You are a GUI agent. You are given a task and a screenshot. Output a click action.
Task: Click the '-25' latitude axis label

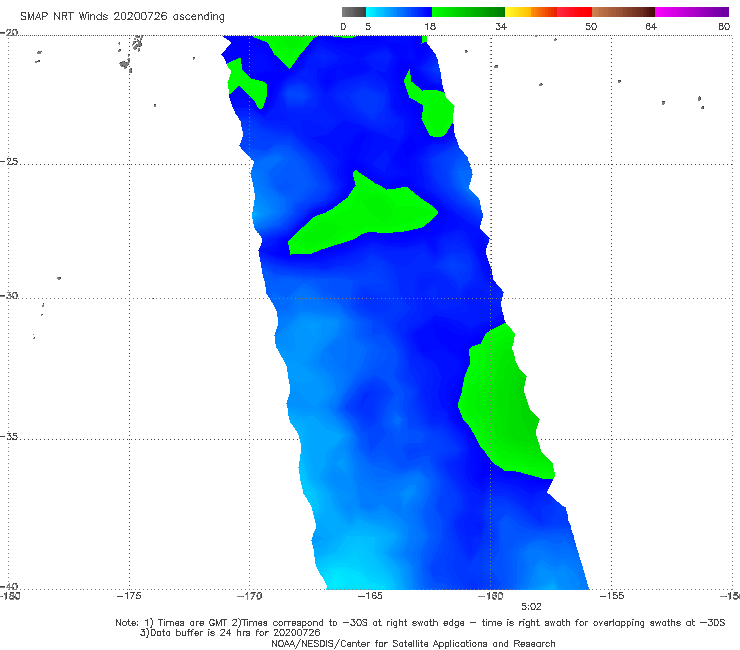tap(9, 161)
